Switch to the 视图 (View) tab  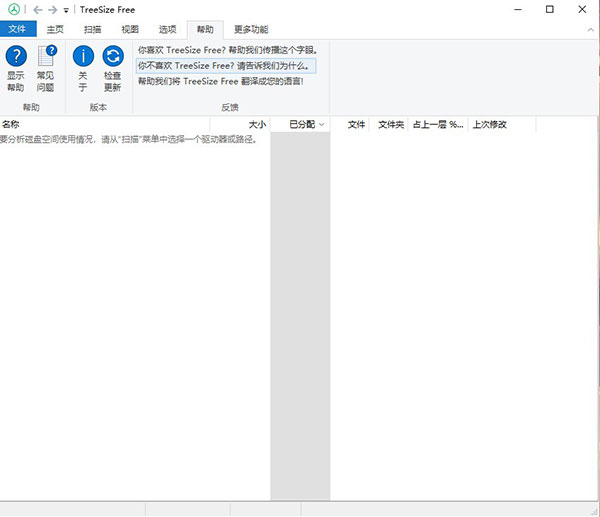(130, 29)
